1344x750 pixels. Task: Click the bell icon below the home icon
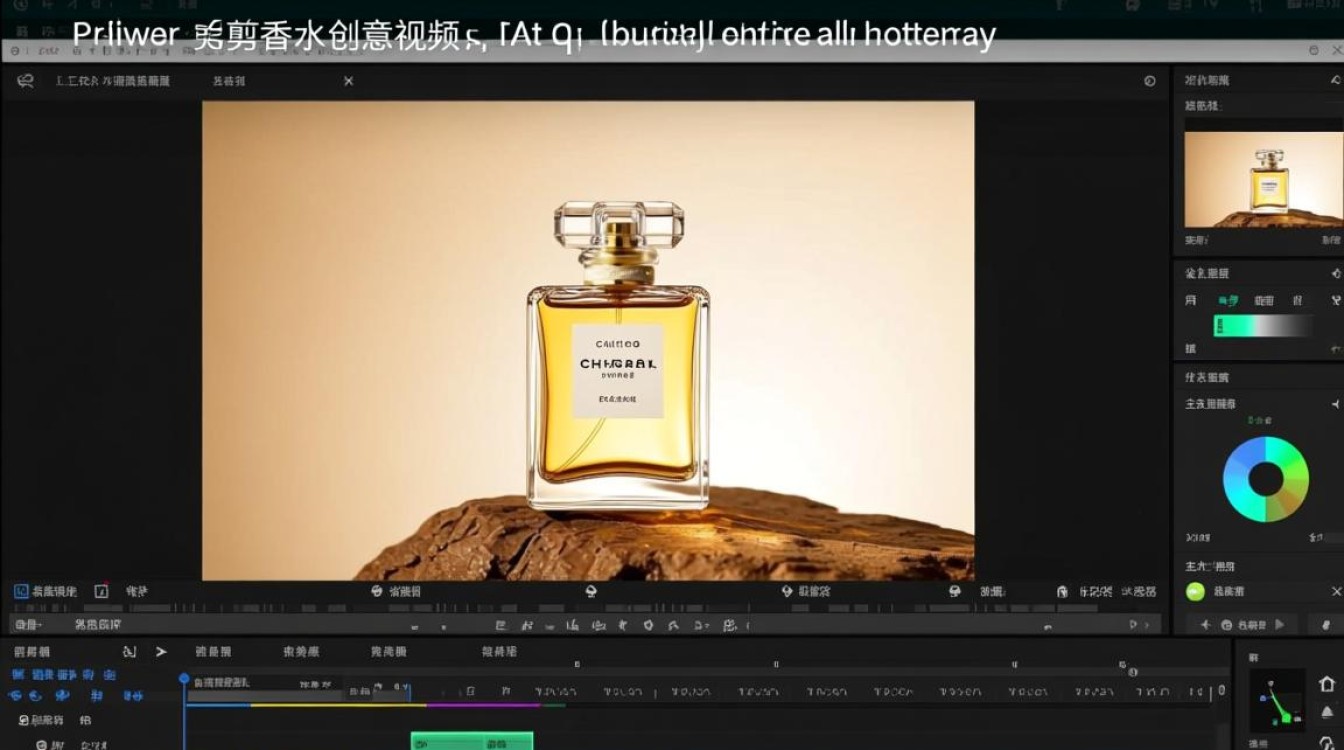[x=1328, y=712]
